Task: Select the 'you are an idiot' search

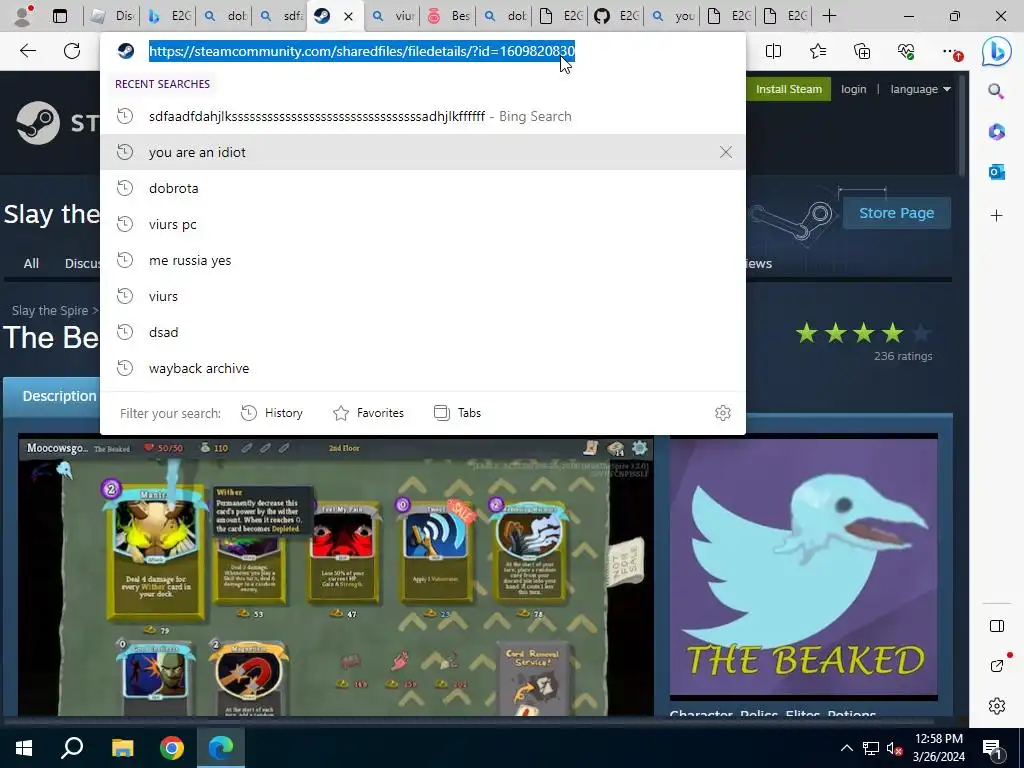Action: click(x=423, y=152)
